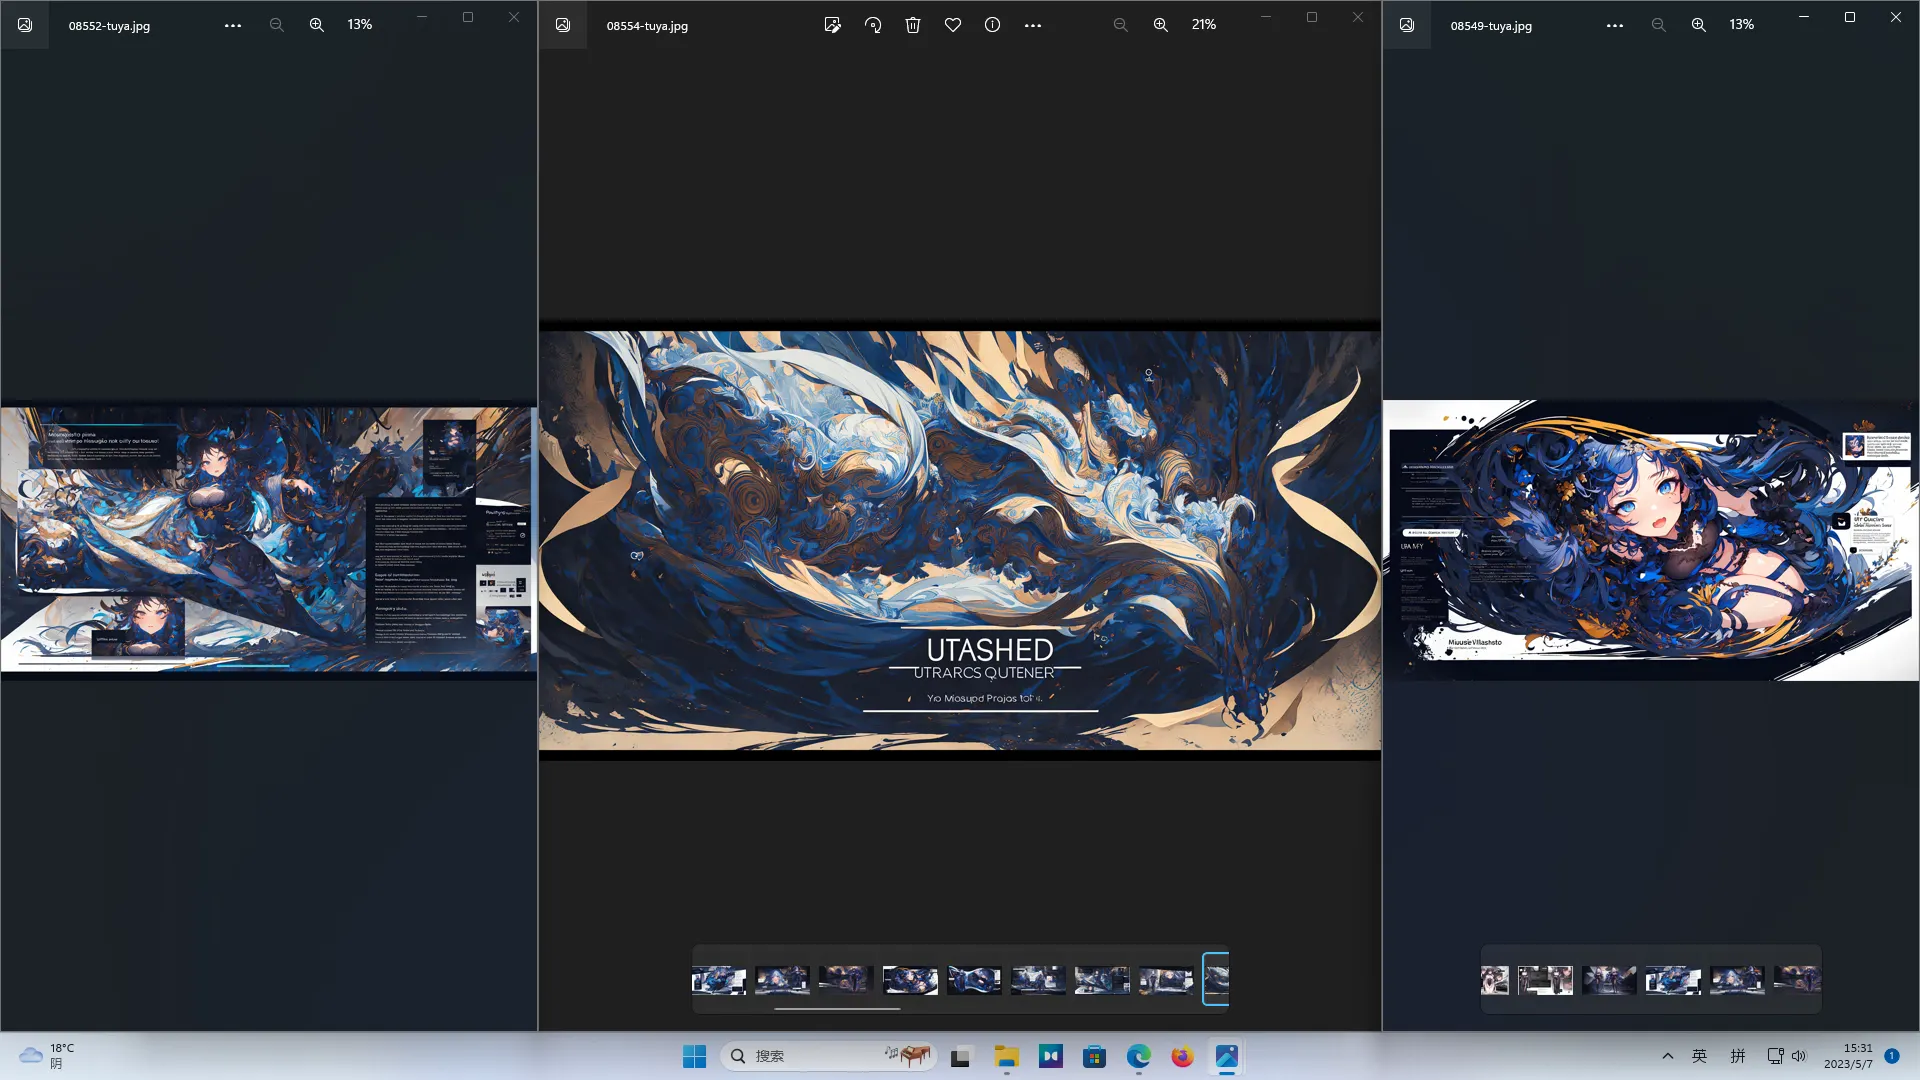Open the notification badge in system tray
The image size is (1920, 1080).
[x=1892, y=1056]
